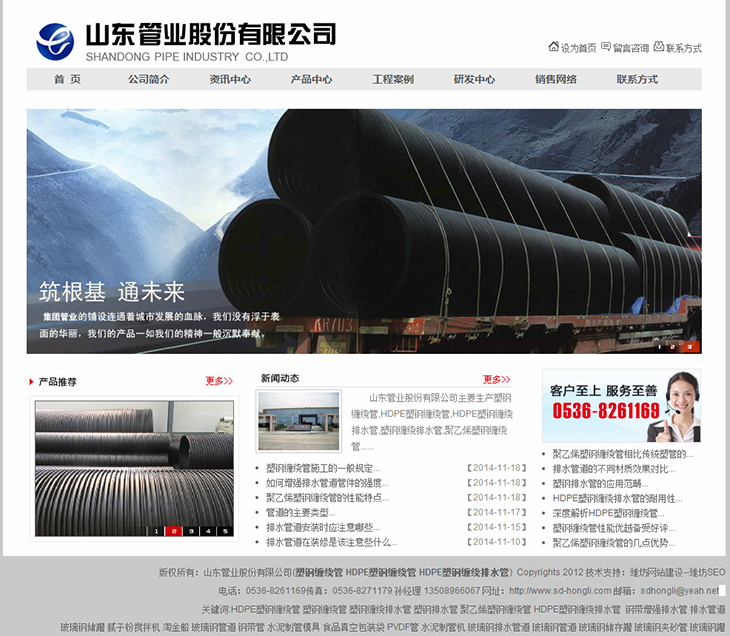Click the 客户至上 服务至善 hotline banner
Image resolution: width=730 pixels, height=636 pixels.
click(621, 406)
